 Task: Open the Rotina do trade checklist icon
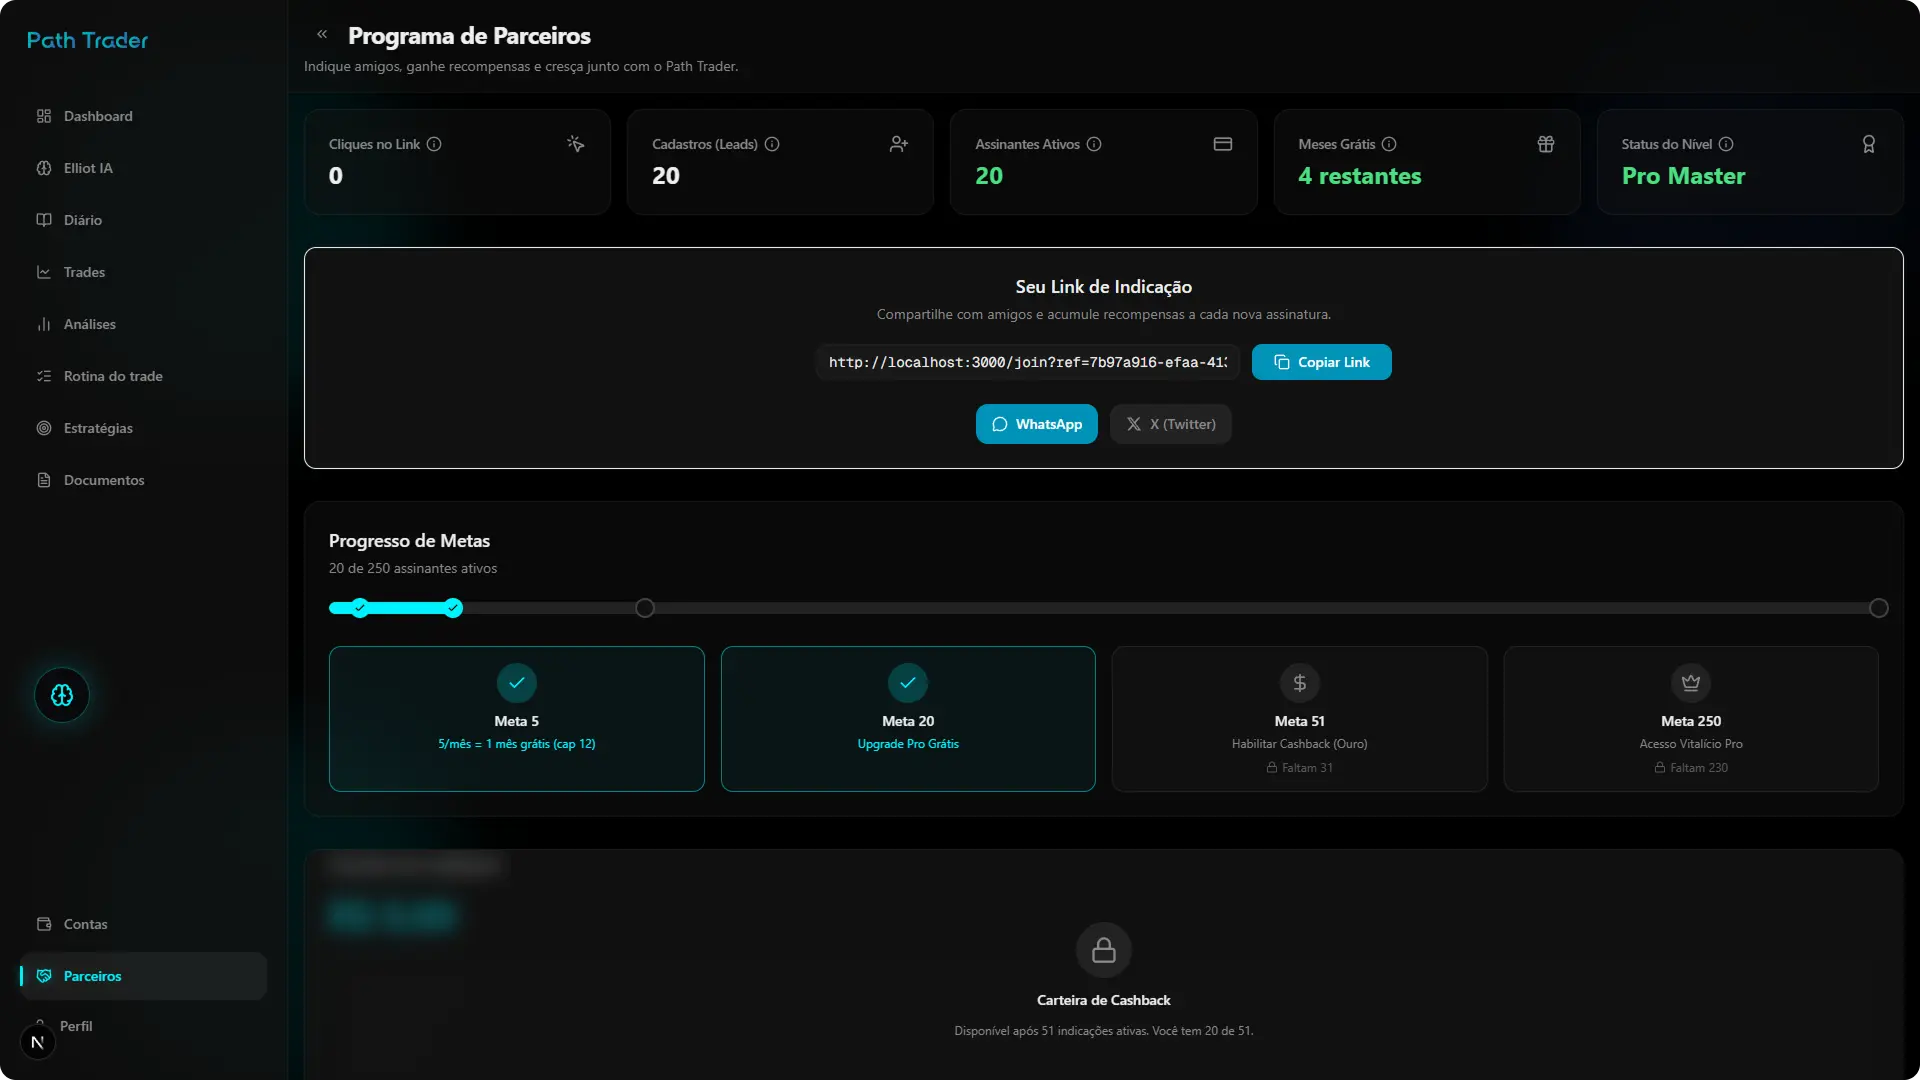click(44, 375)
